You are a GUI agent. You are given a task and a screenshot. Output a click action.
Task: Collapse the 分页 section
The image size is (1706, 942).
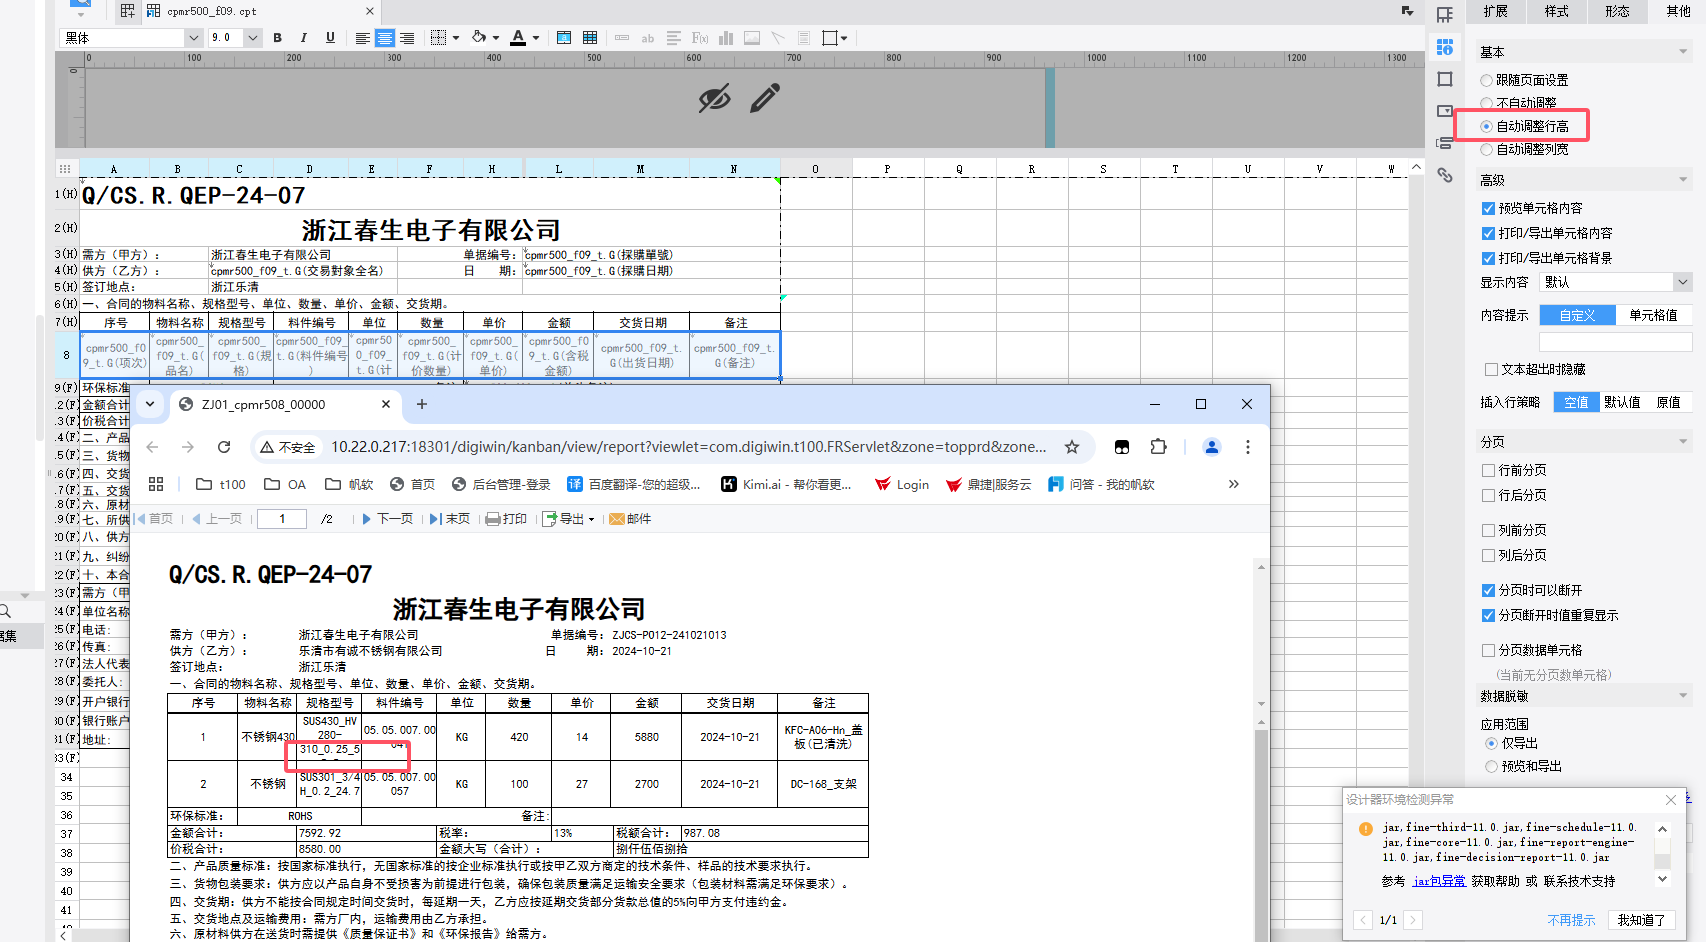1684,441
